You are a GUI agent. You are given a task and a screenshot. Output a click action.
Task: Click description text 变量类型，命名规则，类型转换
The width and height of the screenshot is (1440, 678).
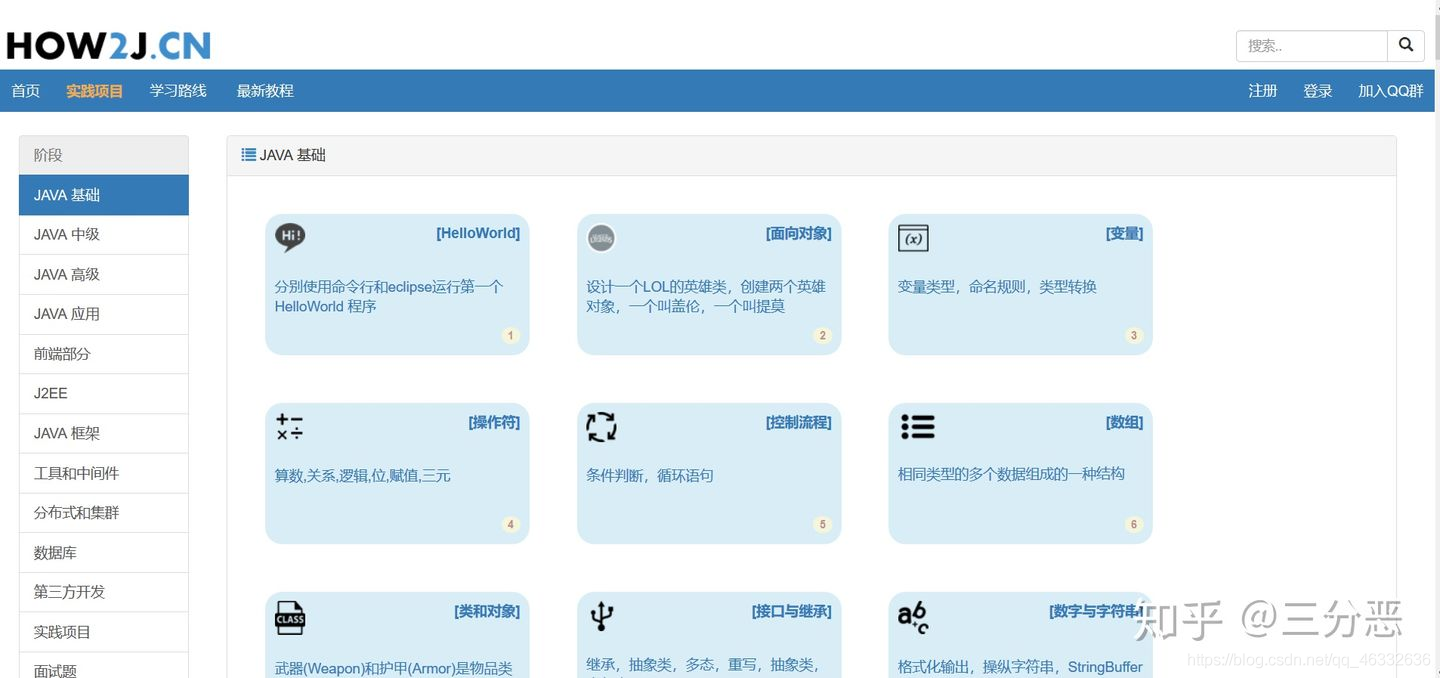(x=997, y=287)
